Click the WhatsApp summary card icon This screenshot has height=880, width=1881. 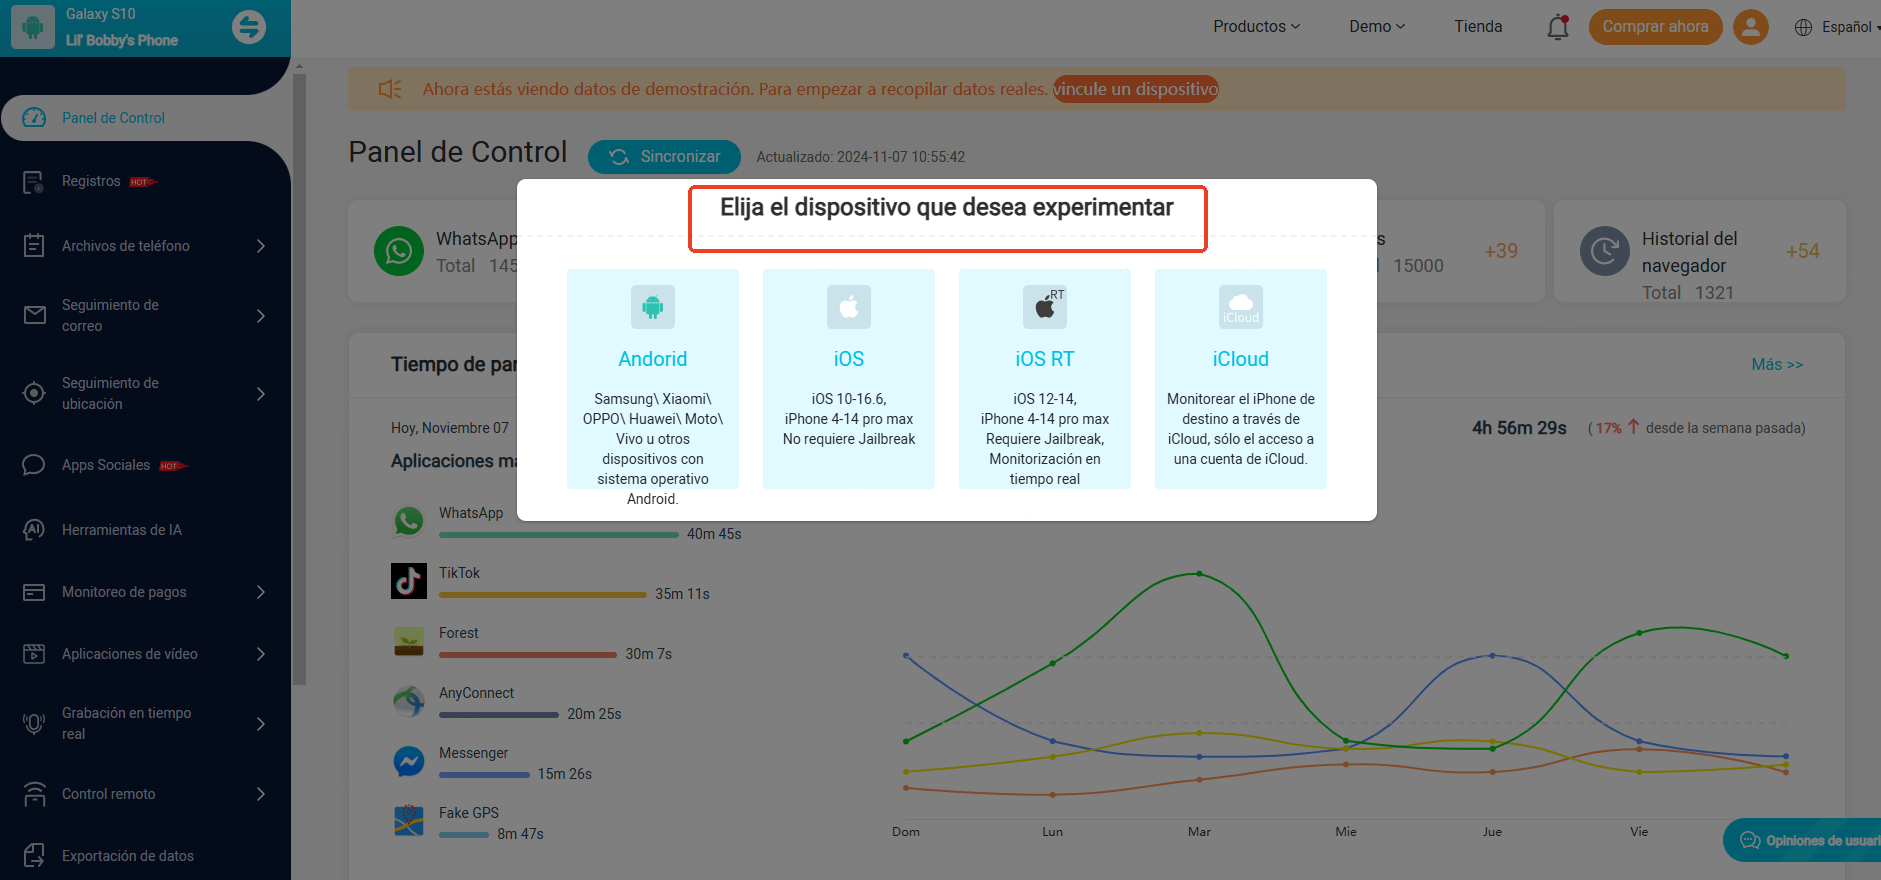point(399,251)
